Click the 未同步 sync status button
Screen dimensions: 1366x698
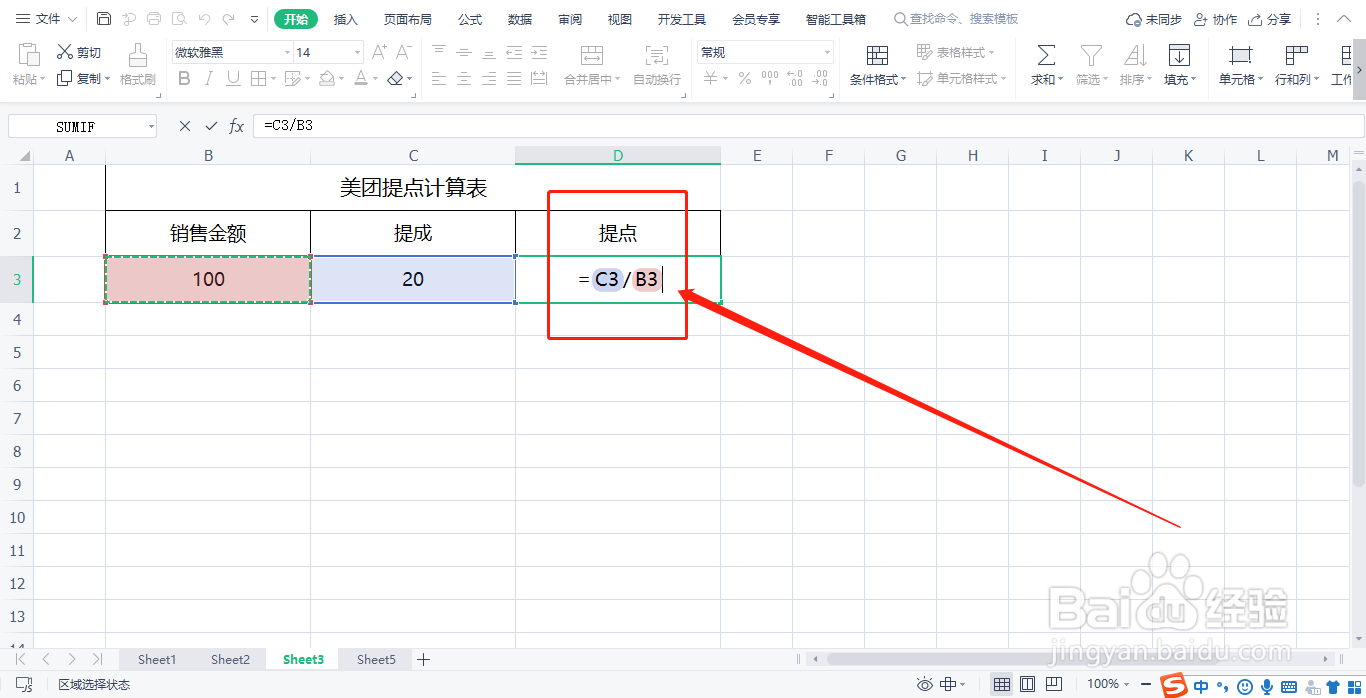[x=1153, y=19]
